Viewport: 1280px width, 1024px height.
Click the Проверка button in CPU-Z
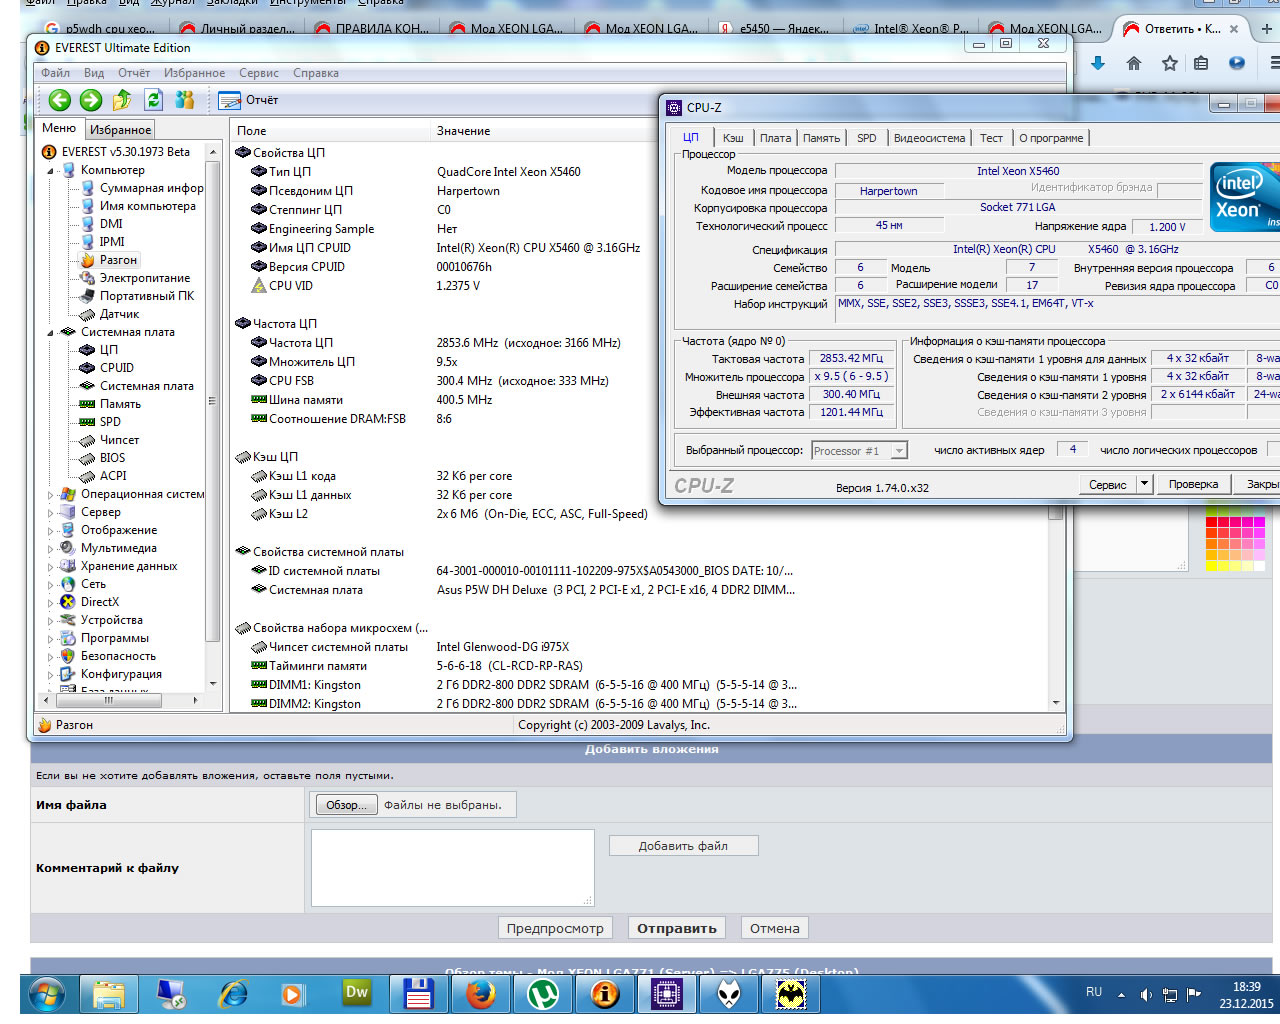(x=1194, y=484)
